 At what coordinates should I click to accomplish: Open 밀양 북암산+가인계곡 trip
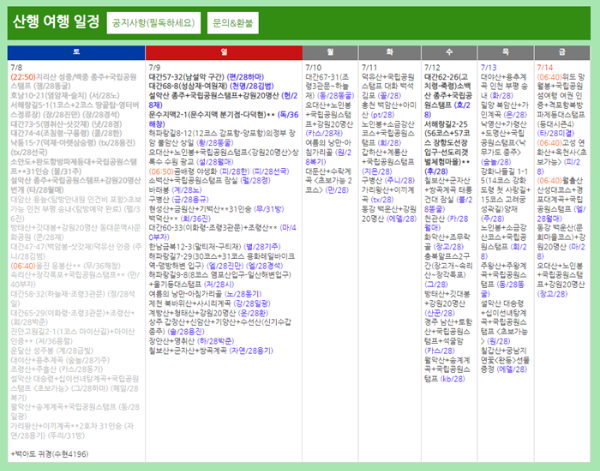click(504, 109)
